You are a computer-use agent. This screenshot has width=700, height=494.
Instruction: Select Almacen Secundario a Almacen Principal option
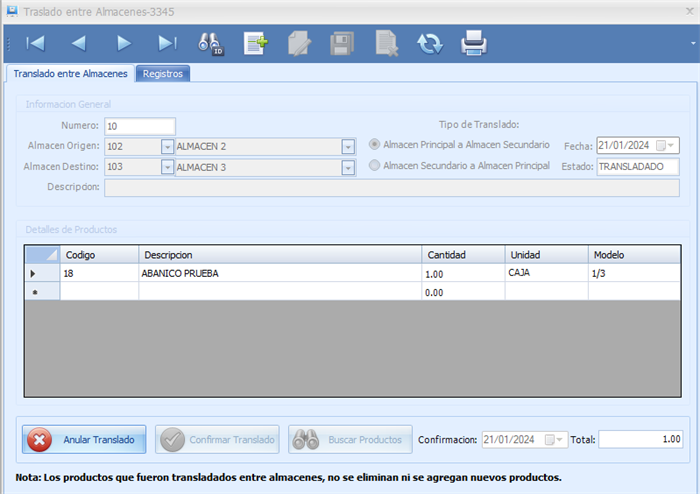click(x=376, y=166)
